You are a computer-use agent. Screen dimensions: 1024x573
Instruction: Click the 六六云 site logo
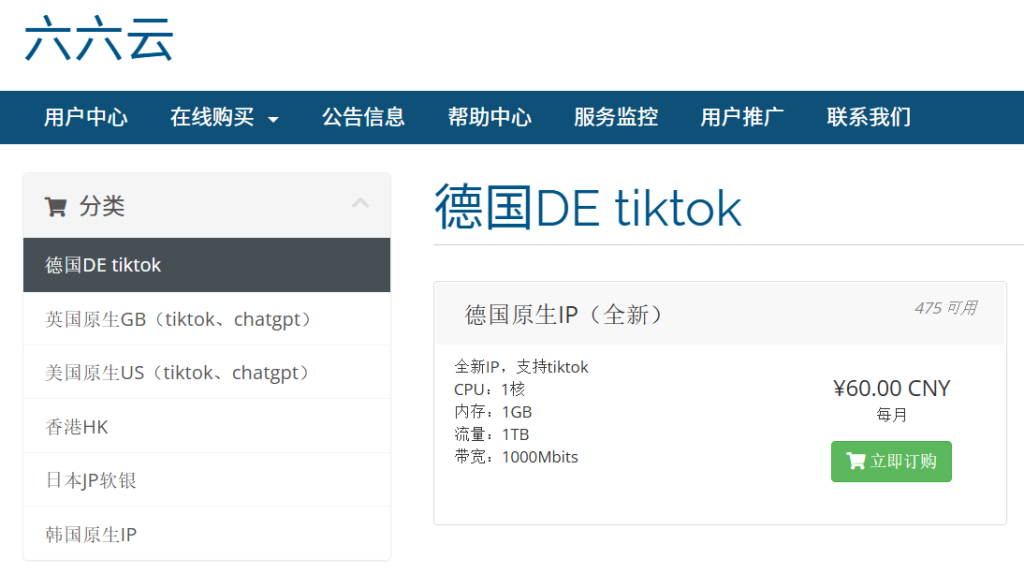click(x=99, y=39)
